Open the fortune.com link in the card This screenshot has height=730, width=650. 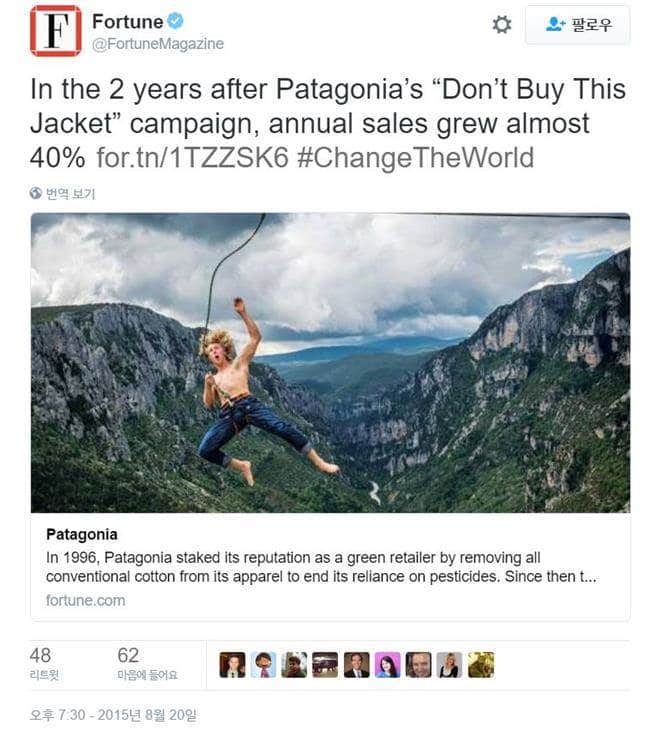(85, 601)
